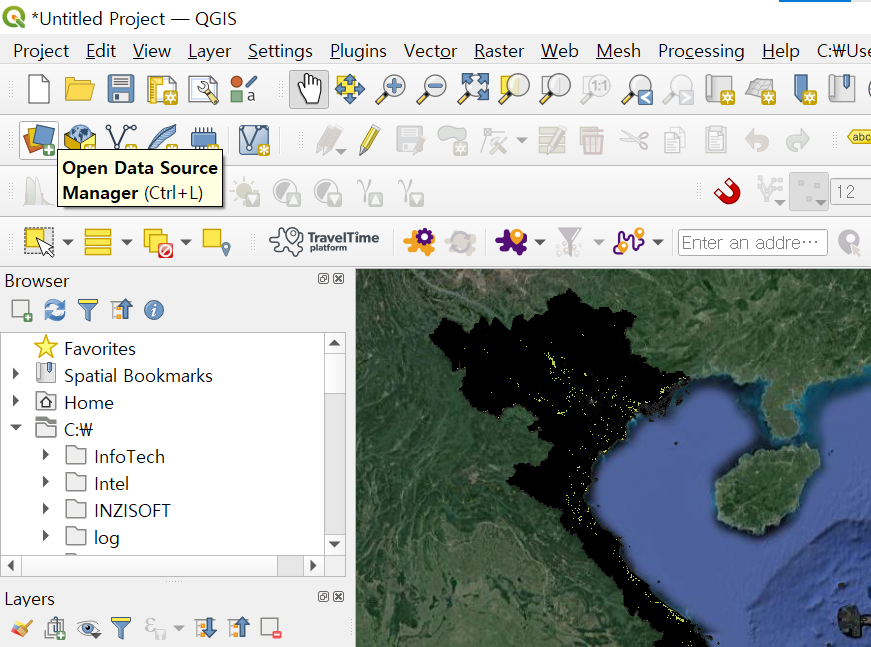This screenshot has width=871, height=647.
Task: Click the purple map-pin puzzle icon
Action: tap(511, 242)
